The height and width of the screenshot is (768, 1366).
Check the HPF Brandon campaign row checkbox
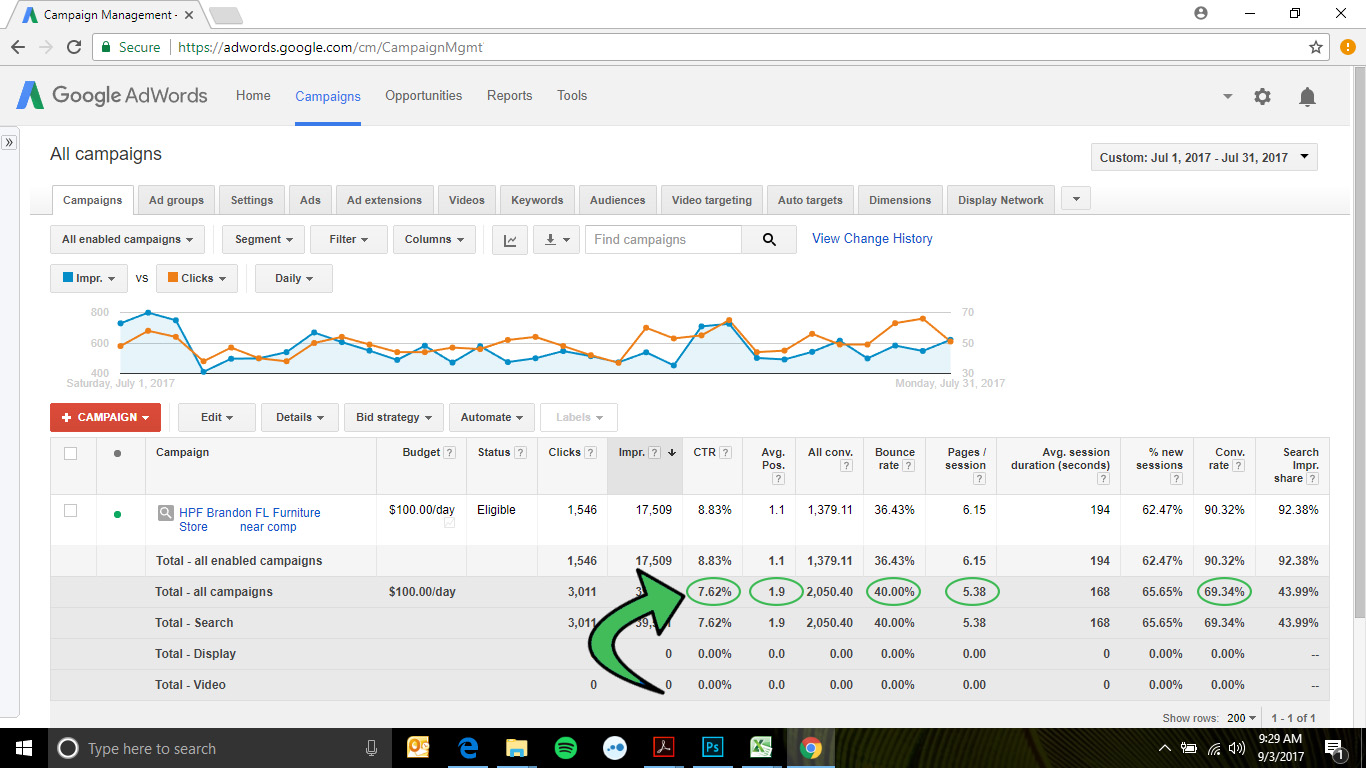[70, 510]
